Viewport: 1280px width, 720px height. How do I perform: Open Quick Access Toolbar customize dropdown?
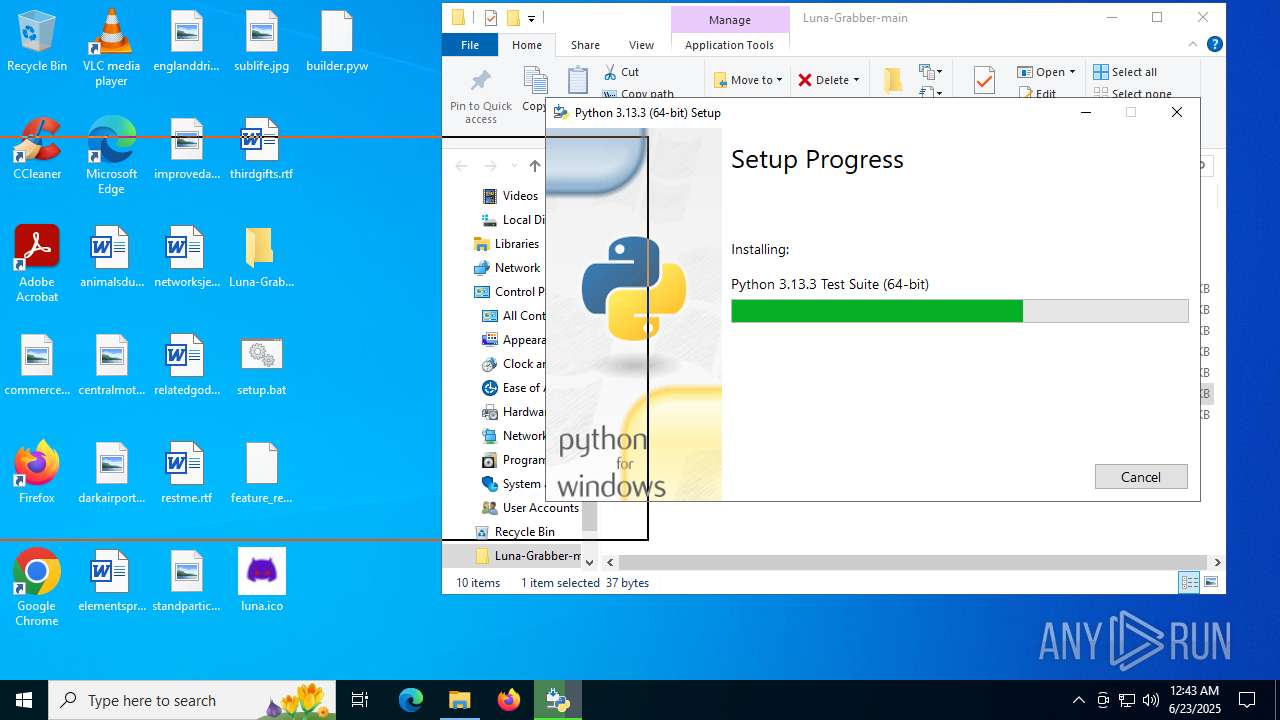click(x=532, y=18)
